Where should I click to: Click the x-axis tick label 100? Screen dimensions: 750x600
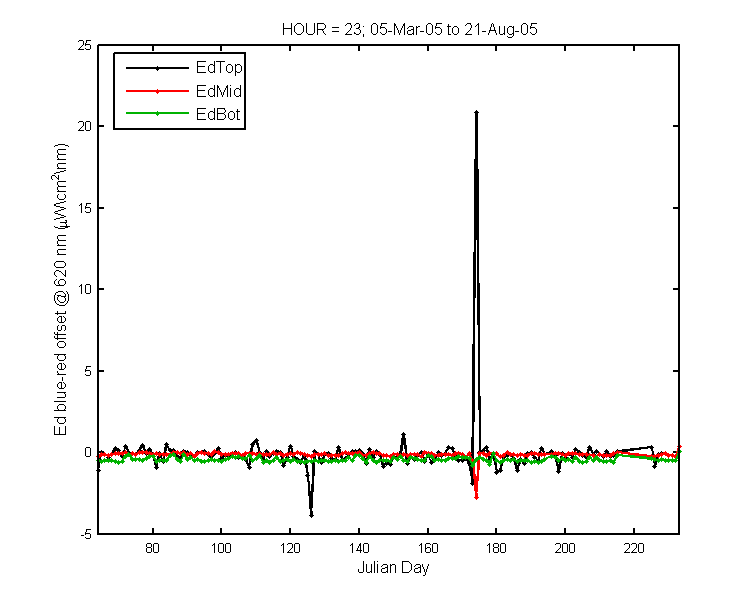221,548
